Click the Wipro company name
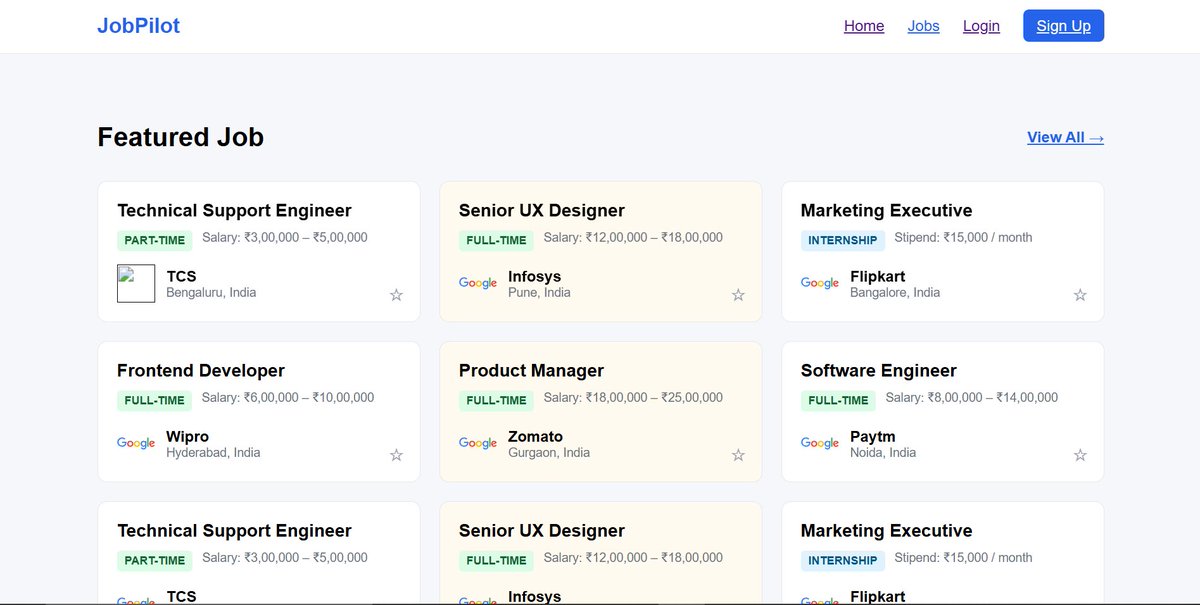This screenshot has width=1200, height=605. coord(187,436)
